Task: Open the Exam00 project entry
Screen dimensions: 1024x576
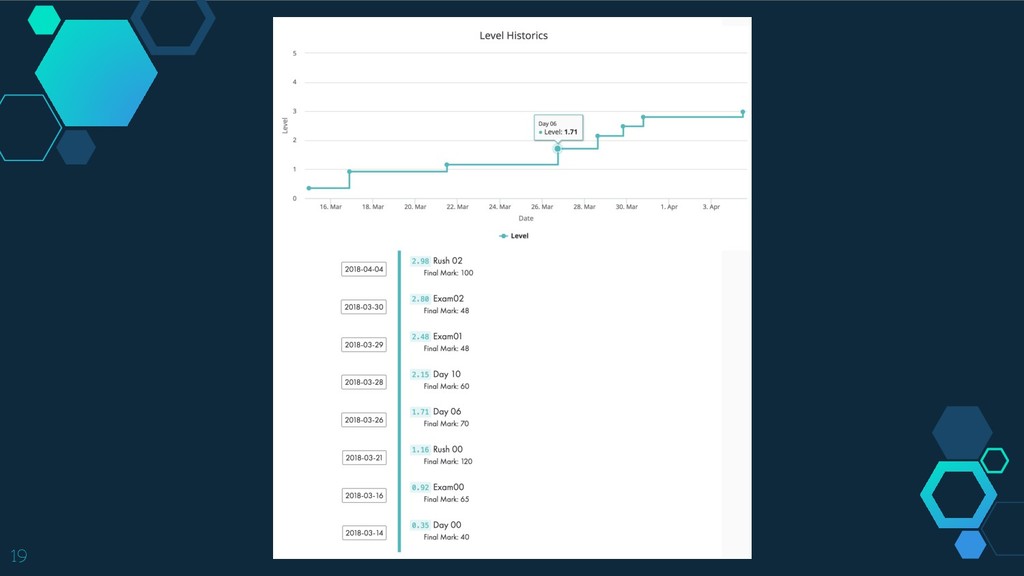Action: coord(448,487)
